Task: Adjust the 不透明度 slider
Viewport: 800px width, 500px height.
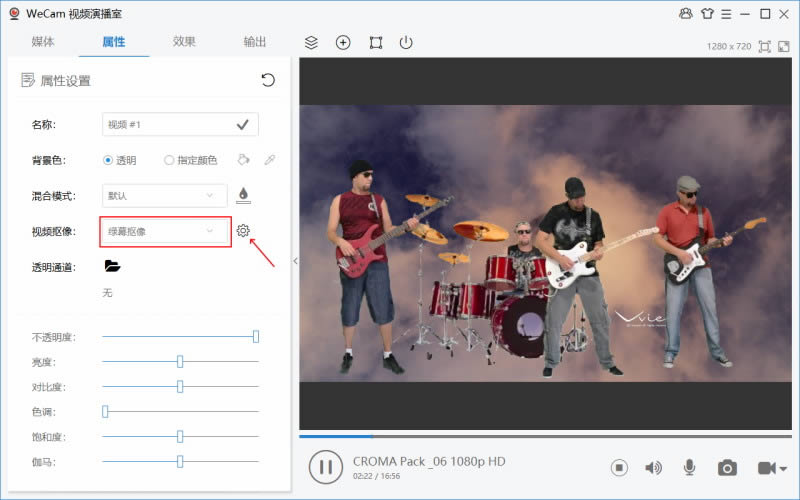Action: (180, 337)
